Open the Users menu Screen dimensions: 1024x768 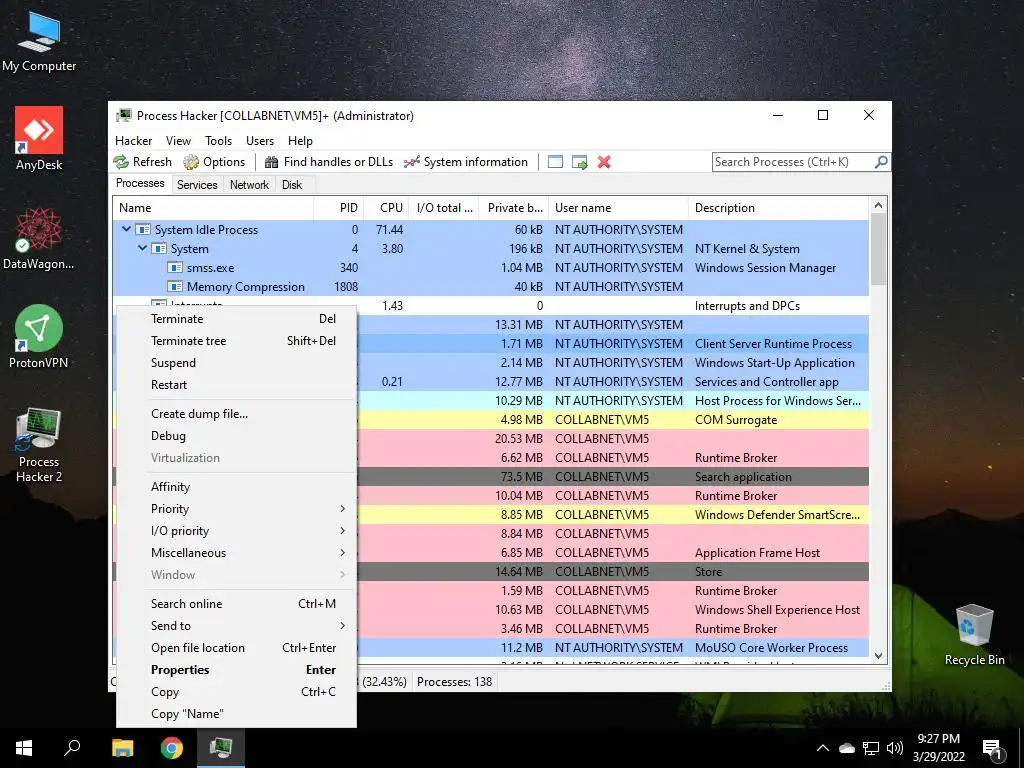click(x=260, y=140)
